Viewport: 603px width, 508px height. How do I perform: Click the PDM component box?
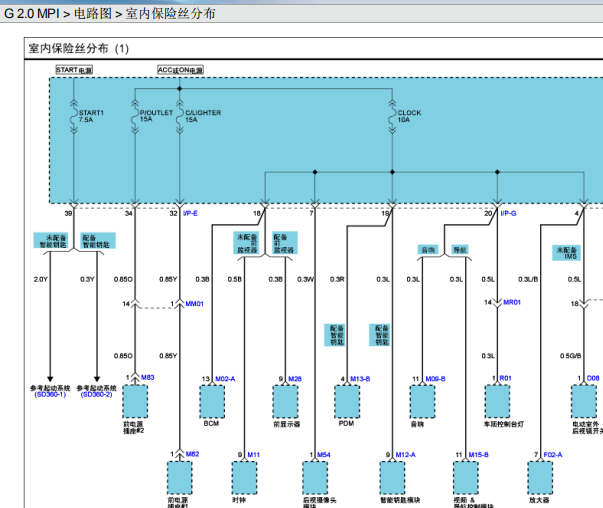[347, 402]
